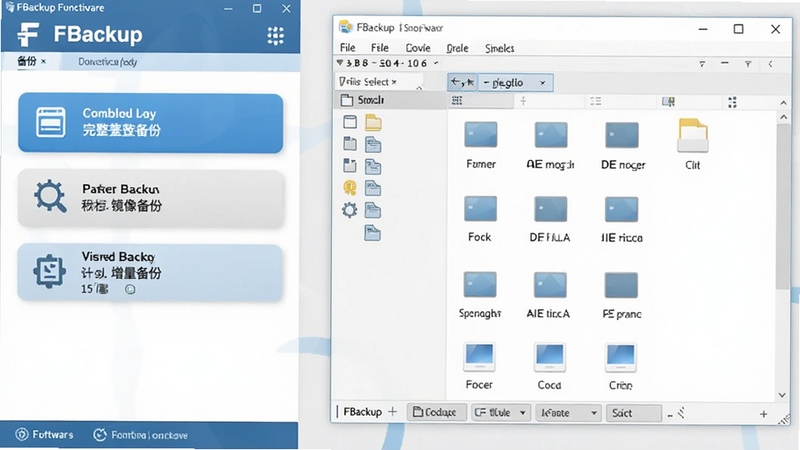Open the Fumer folder
This screenshot has width=800, height=450.
481,145
